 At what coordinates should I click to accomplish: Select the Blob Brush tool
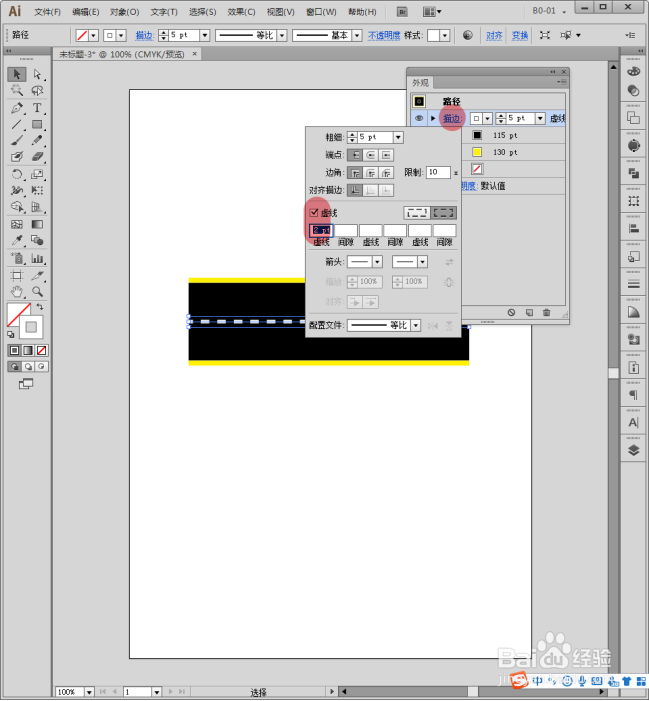pos(17,156)
